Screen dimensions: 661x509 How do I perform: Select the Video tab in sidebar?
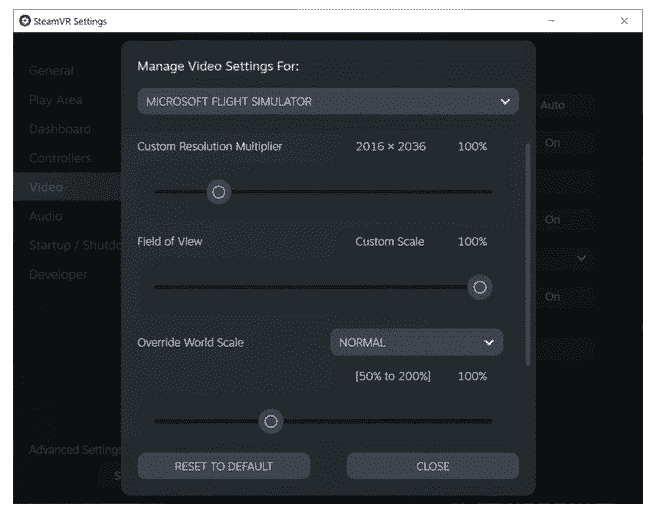tap(67, 187)
